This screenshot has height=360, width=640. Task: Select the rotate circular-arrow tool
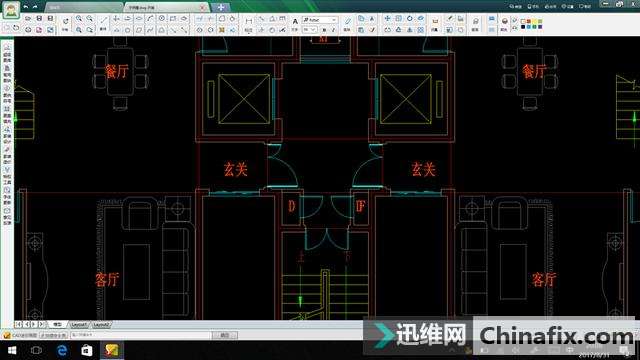[x=409, y=18]
